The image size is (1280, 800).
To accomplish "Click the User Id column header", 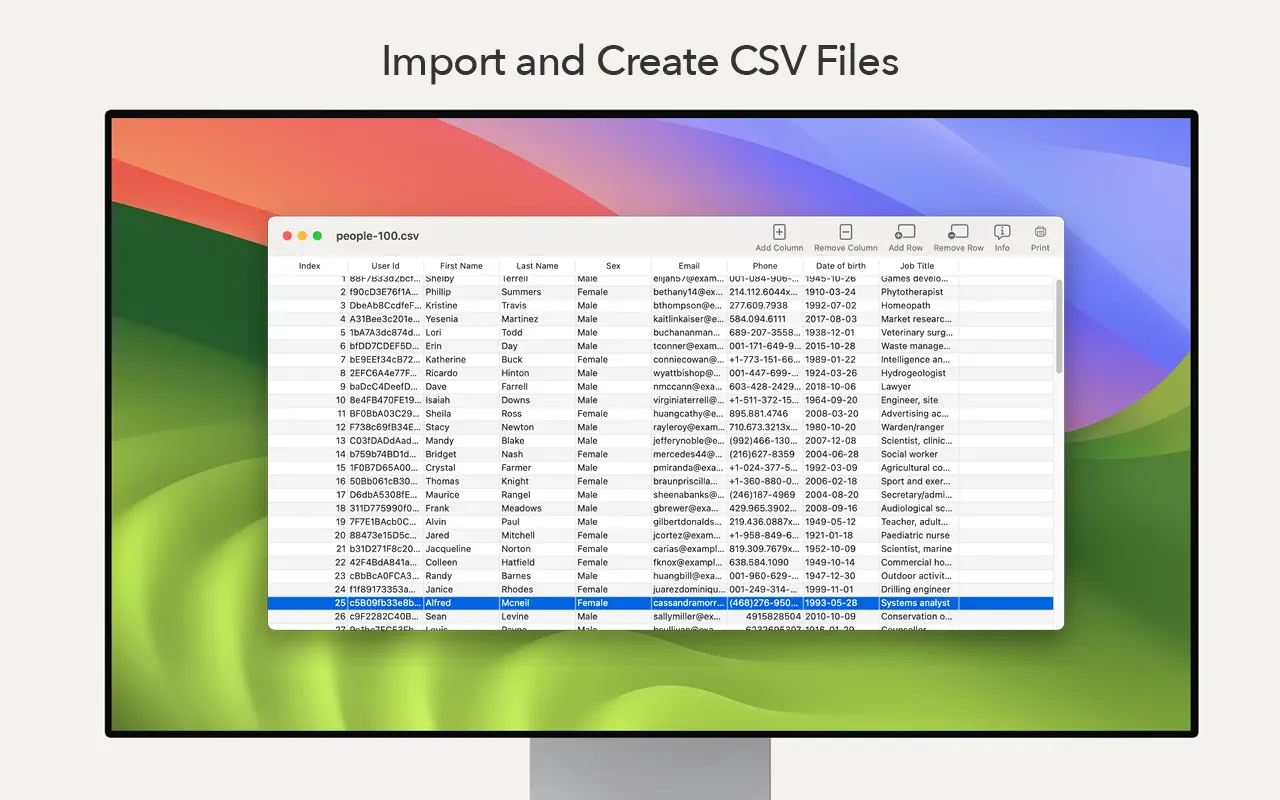I will [386, 265].
